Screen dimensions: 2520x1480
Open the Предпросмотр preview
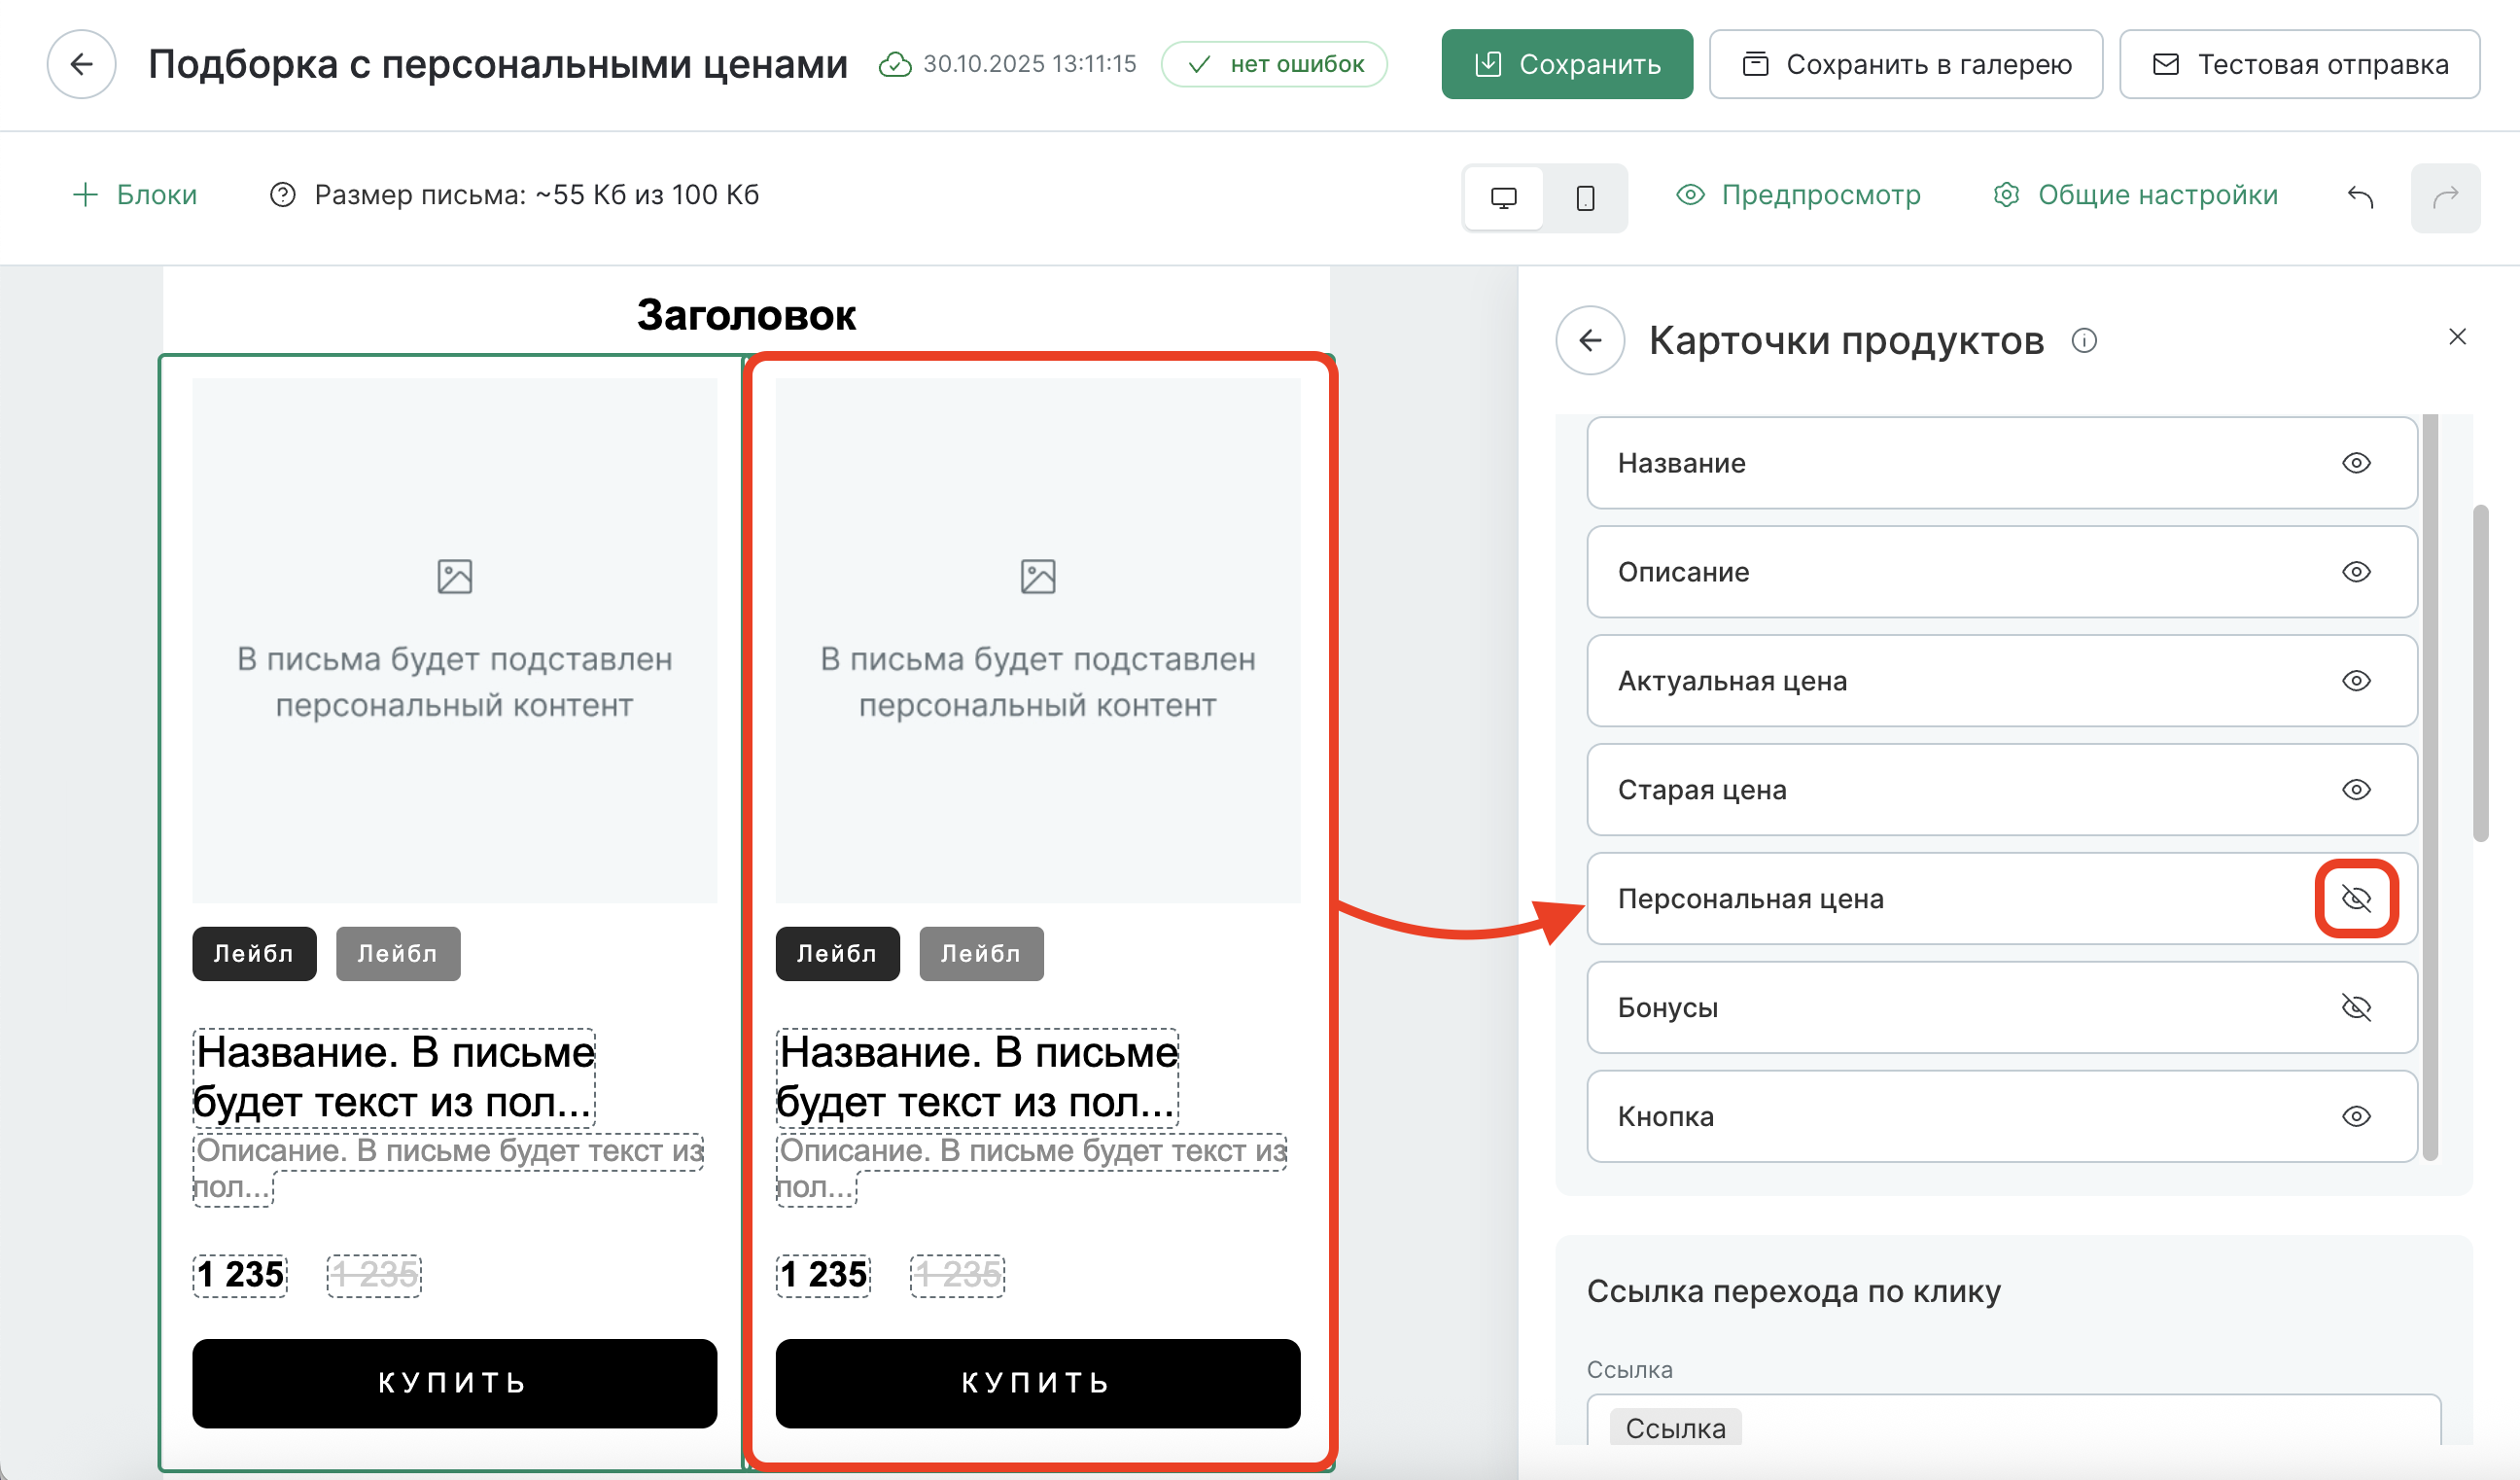coord(1800,195)
